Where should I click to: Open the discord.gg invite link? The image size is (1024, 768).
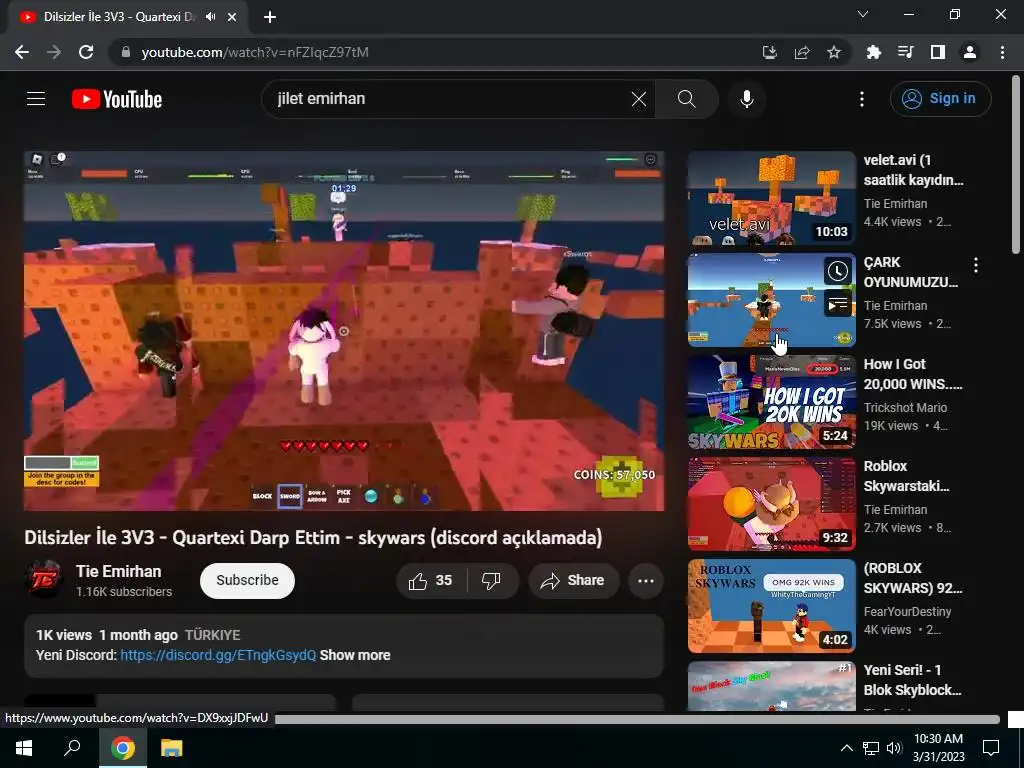[218, 655]
